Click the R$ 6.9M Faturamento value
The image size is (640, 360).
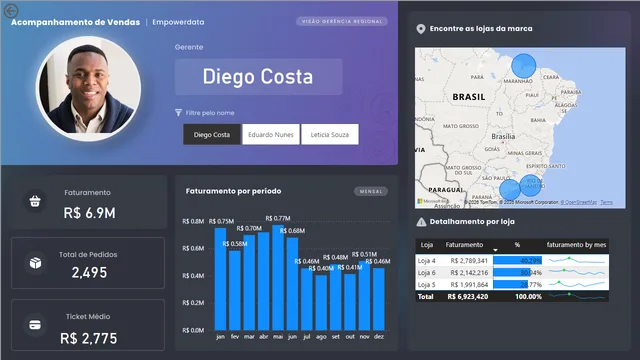coord(89,213)
